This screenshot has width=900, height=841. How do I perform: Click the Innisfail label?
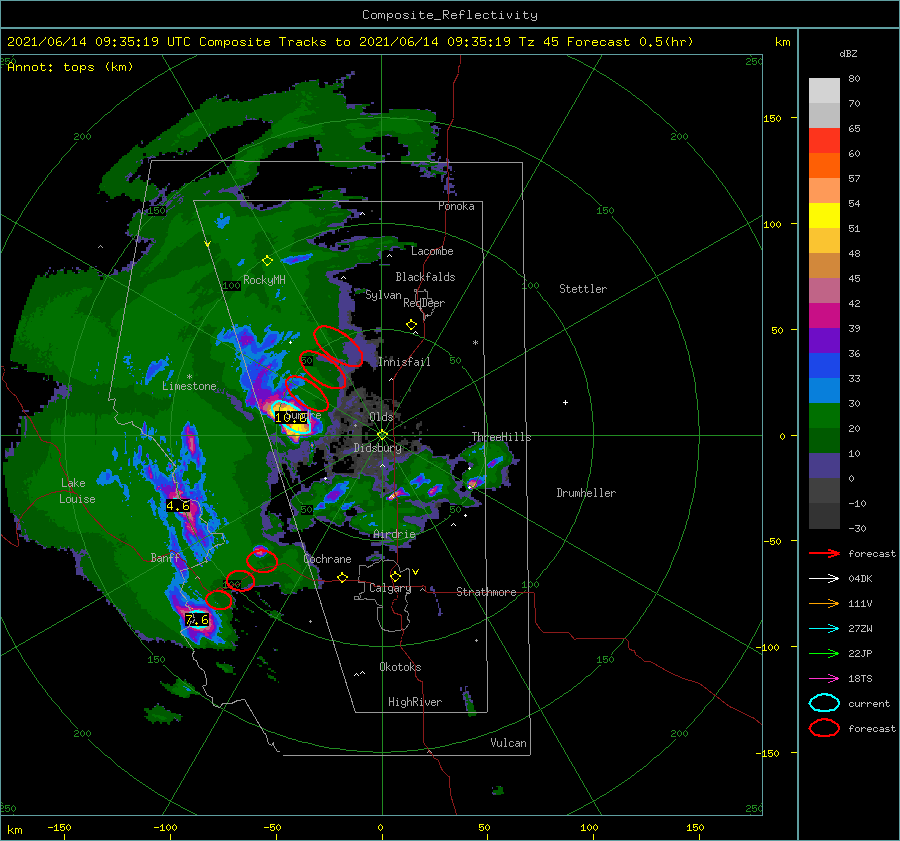tap(404, 362)
